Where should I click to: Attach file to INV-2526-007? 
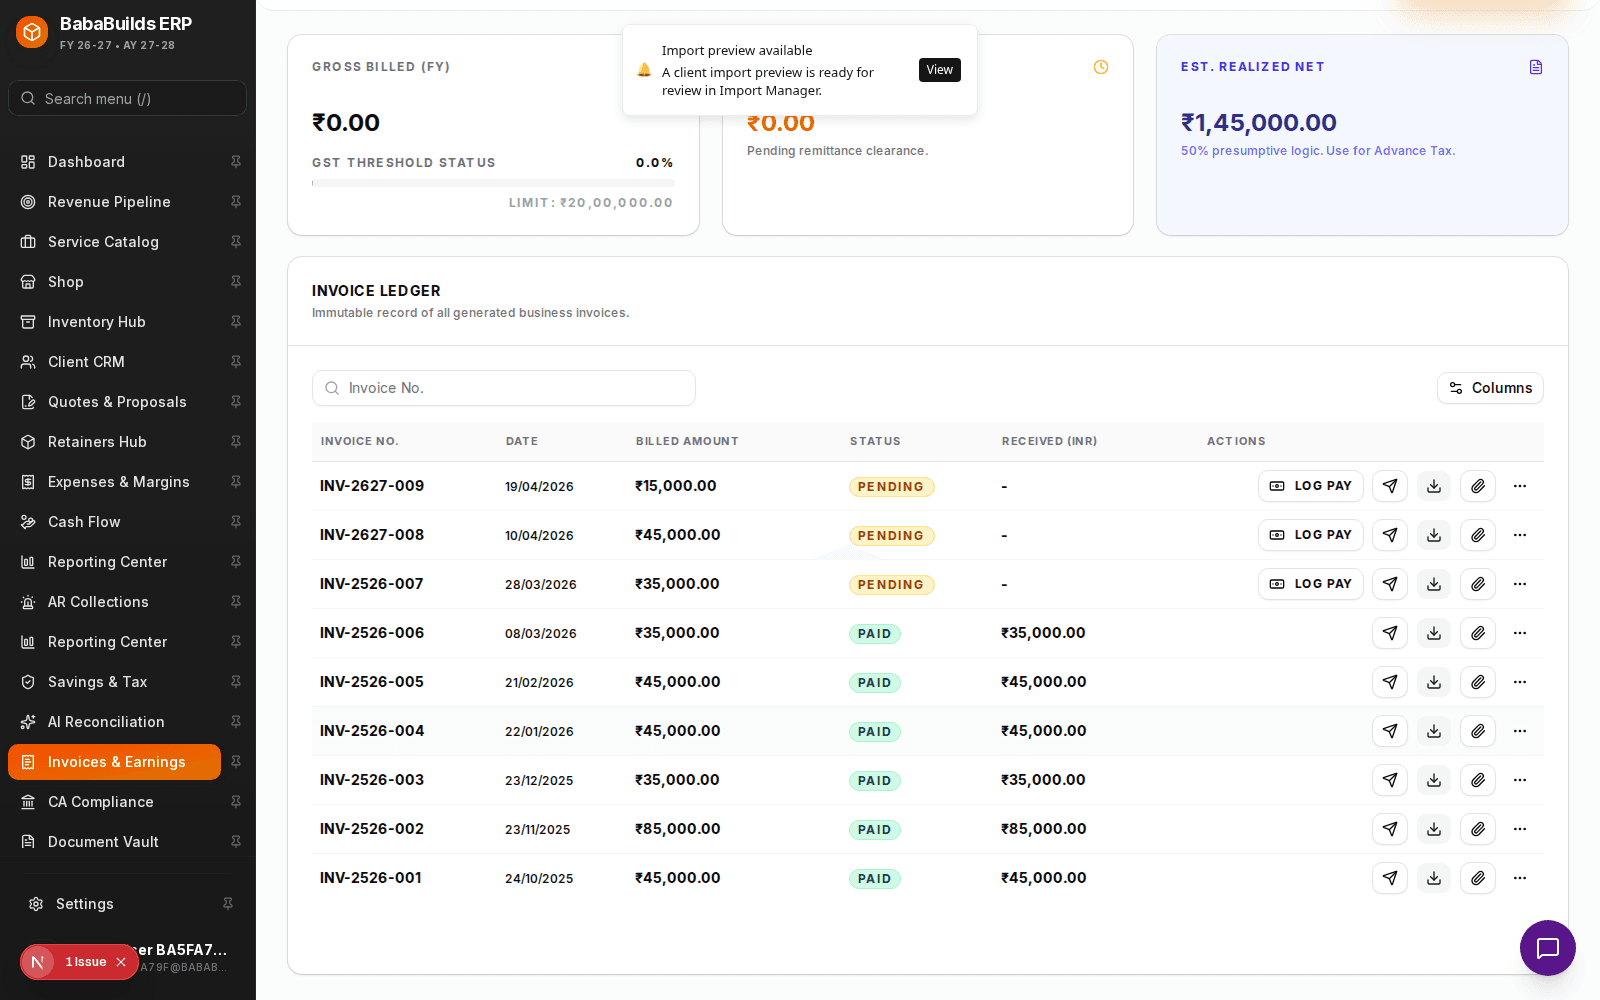pos(1478,584)
